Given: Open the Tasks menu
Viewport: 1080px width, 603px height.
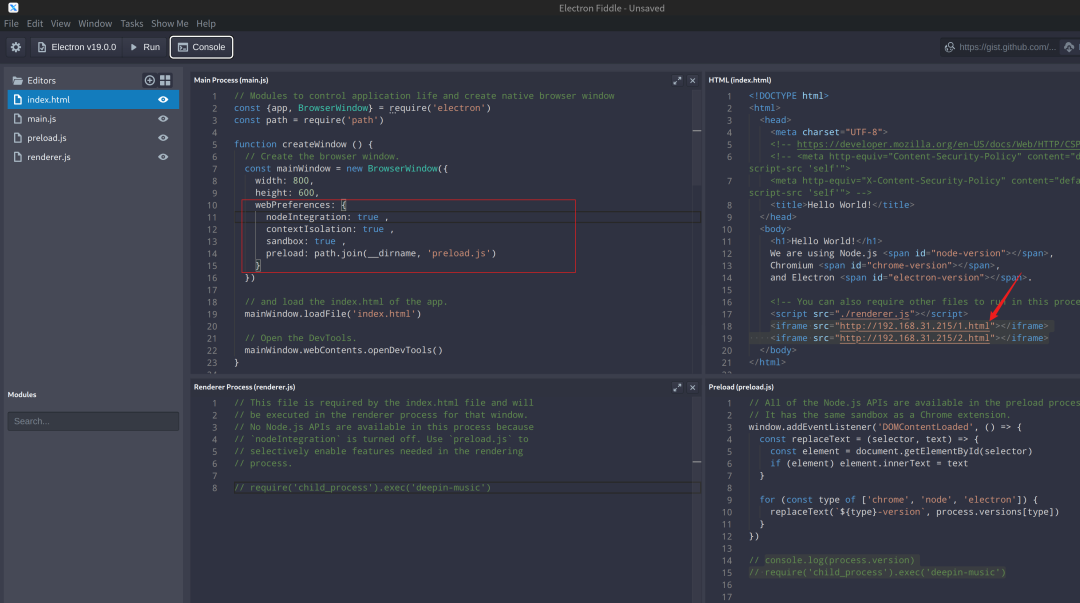Looking at the screenshot, I should tap(132, 23).
